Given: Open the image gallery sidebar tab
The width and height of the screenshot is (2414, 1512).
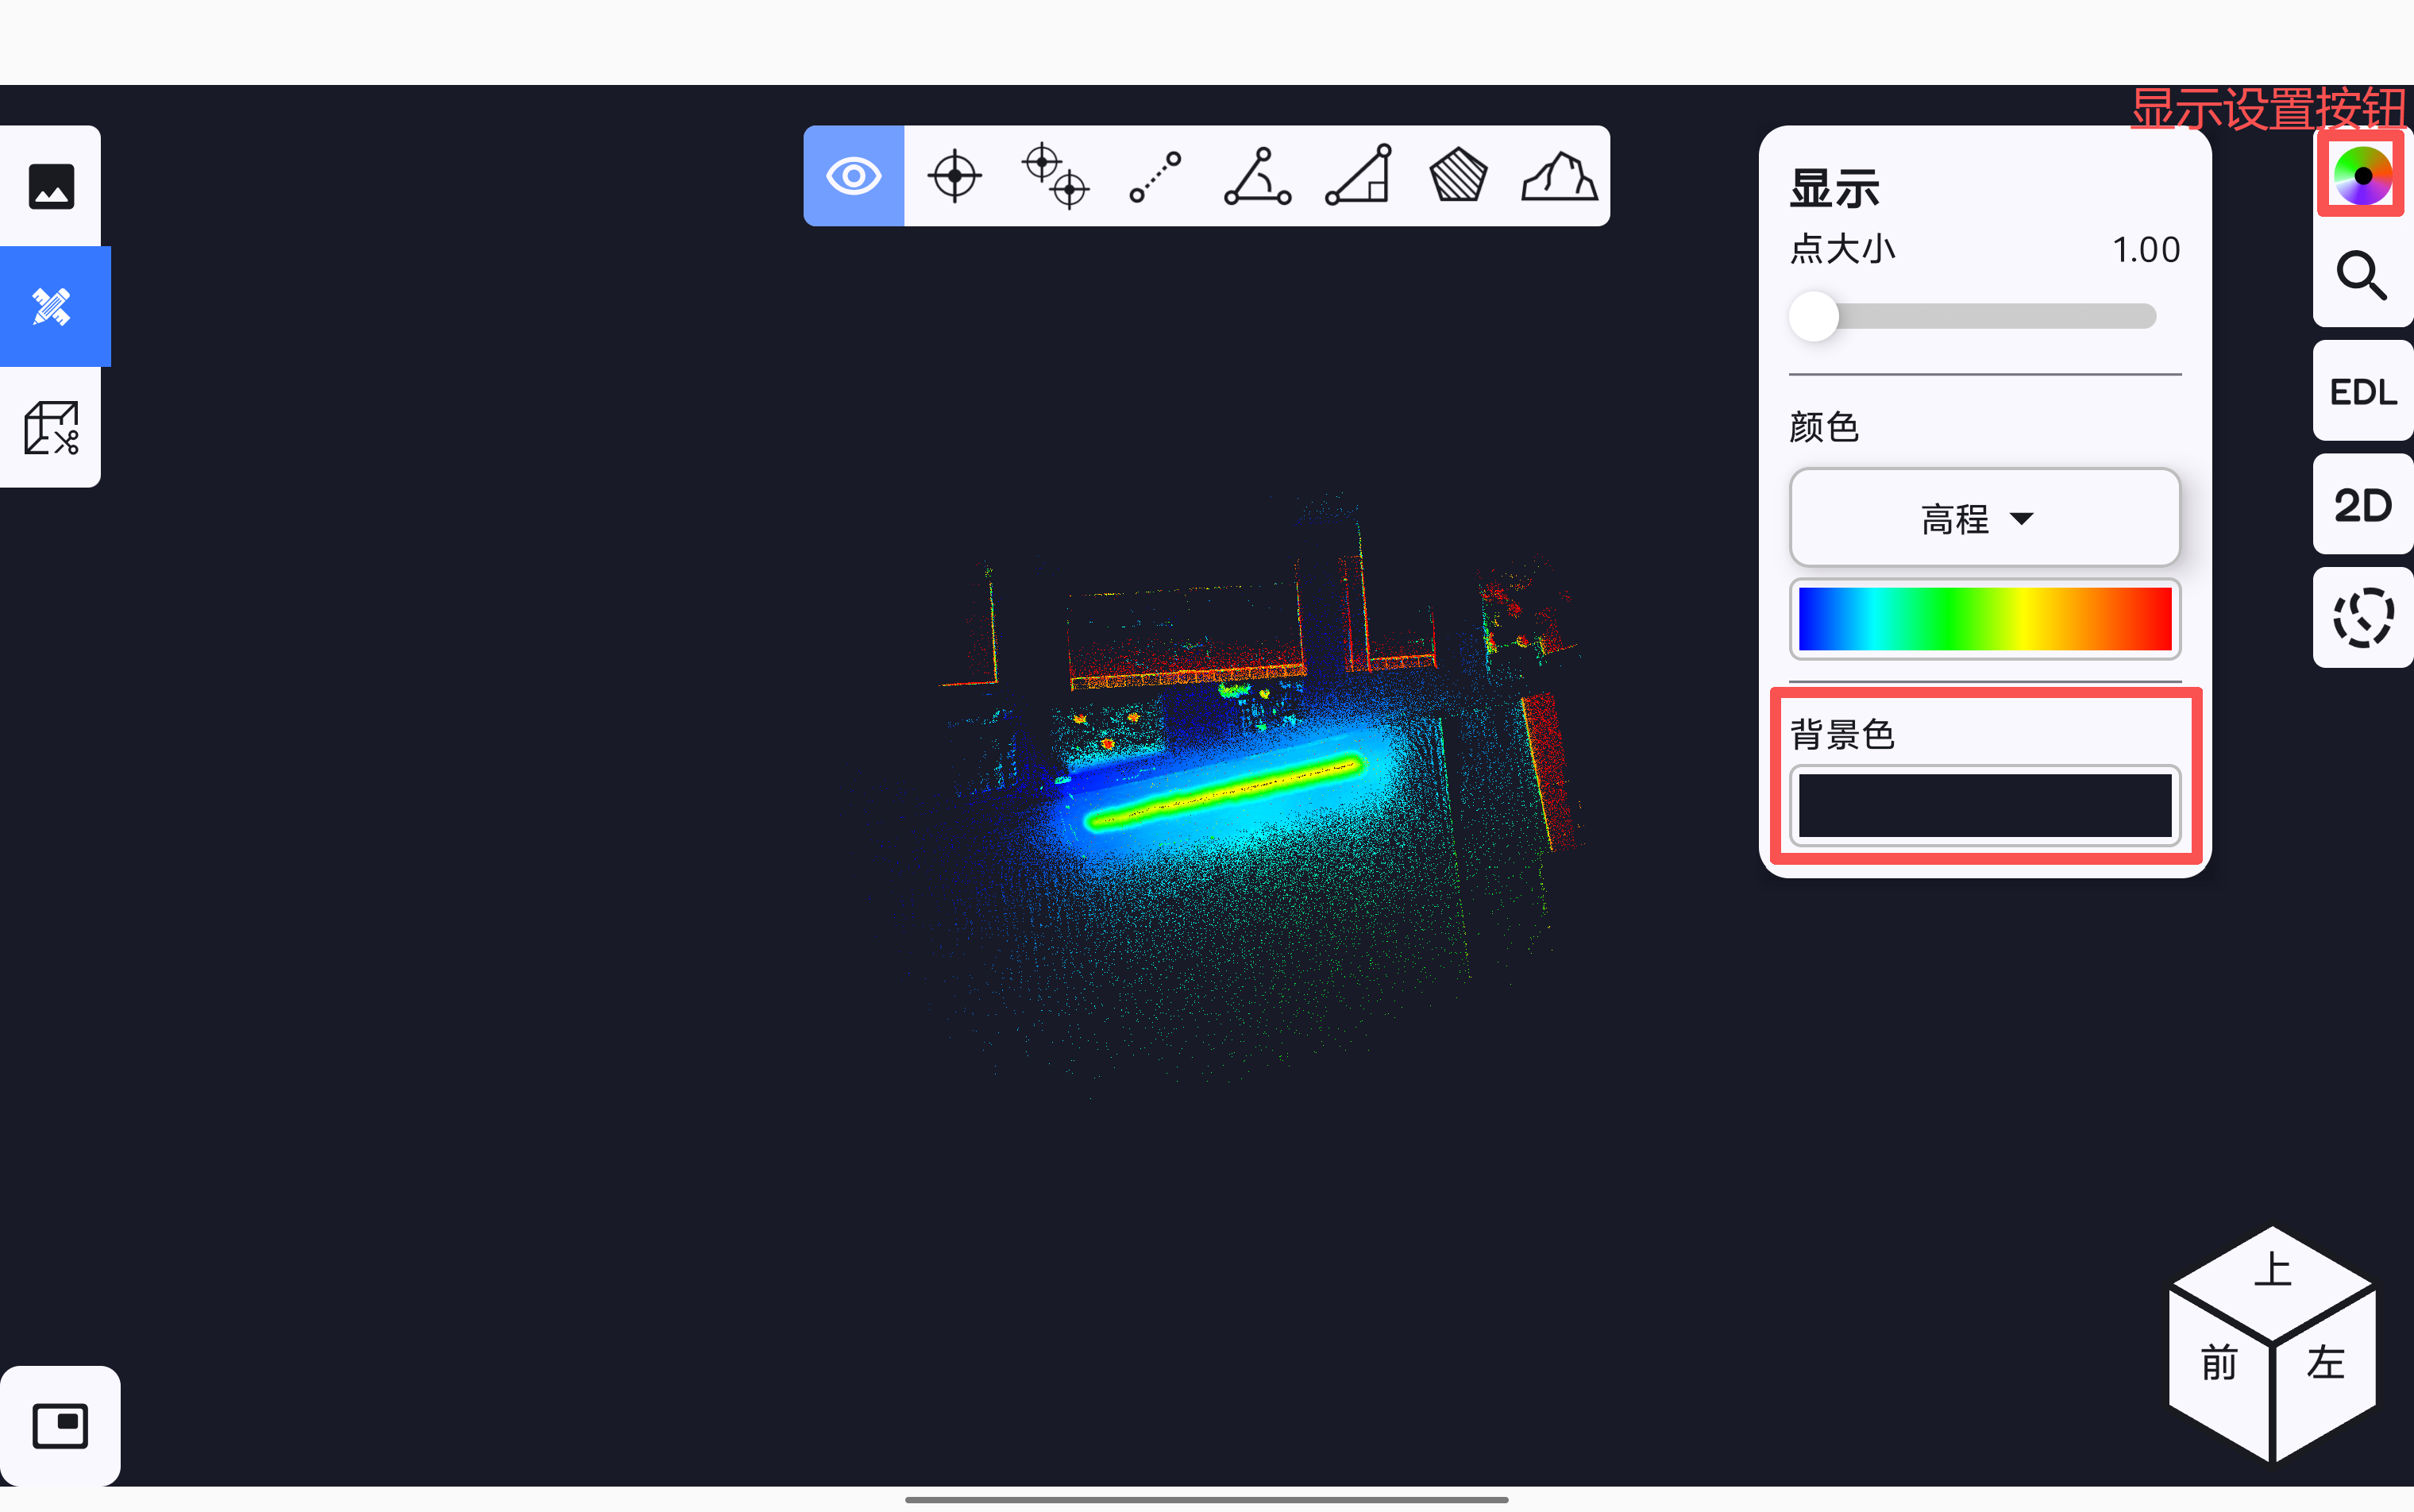Looking at the screenshot, I should (51, 186).
